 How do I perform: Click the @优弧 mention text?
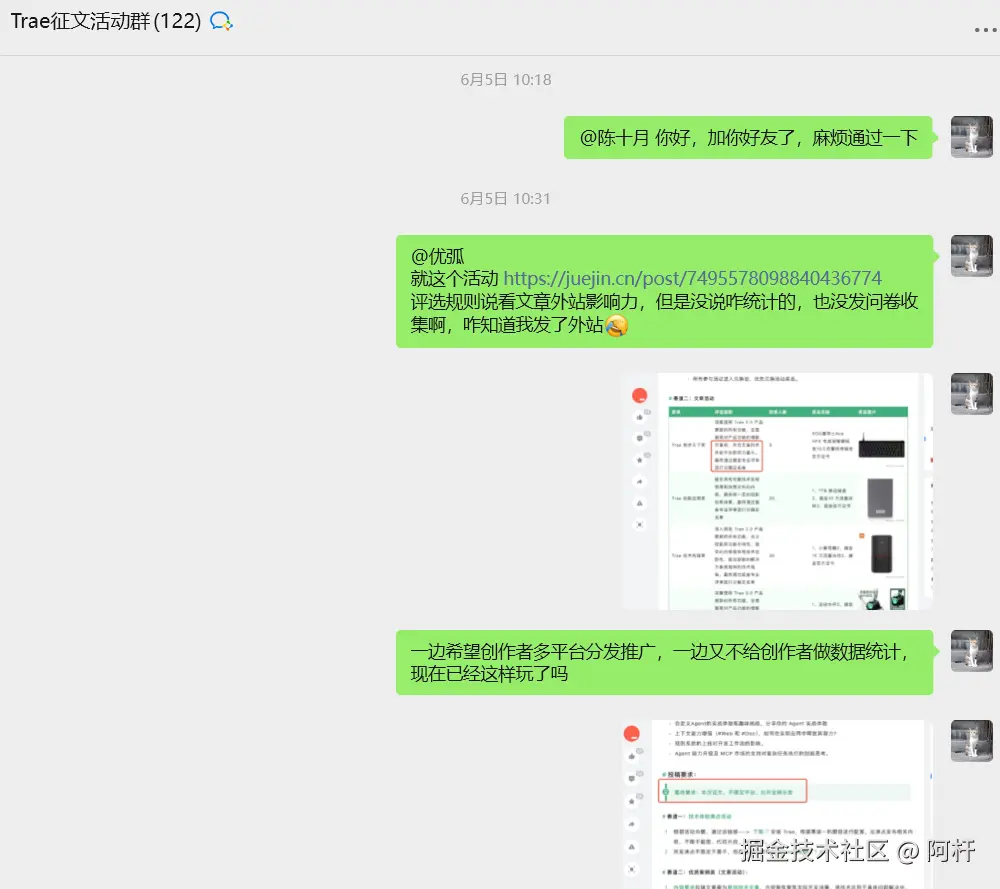(x=438, y=256)
